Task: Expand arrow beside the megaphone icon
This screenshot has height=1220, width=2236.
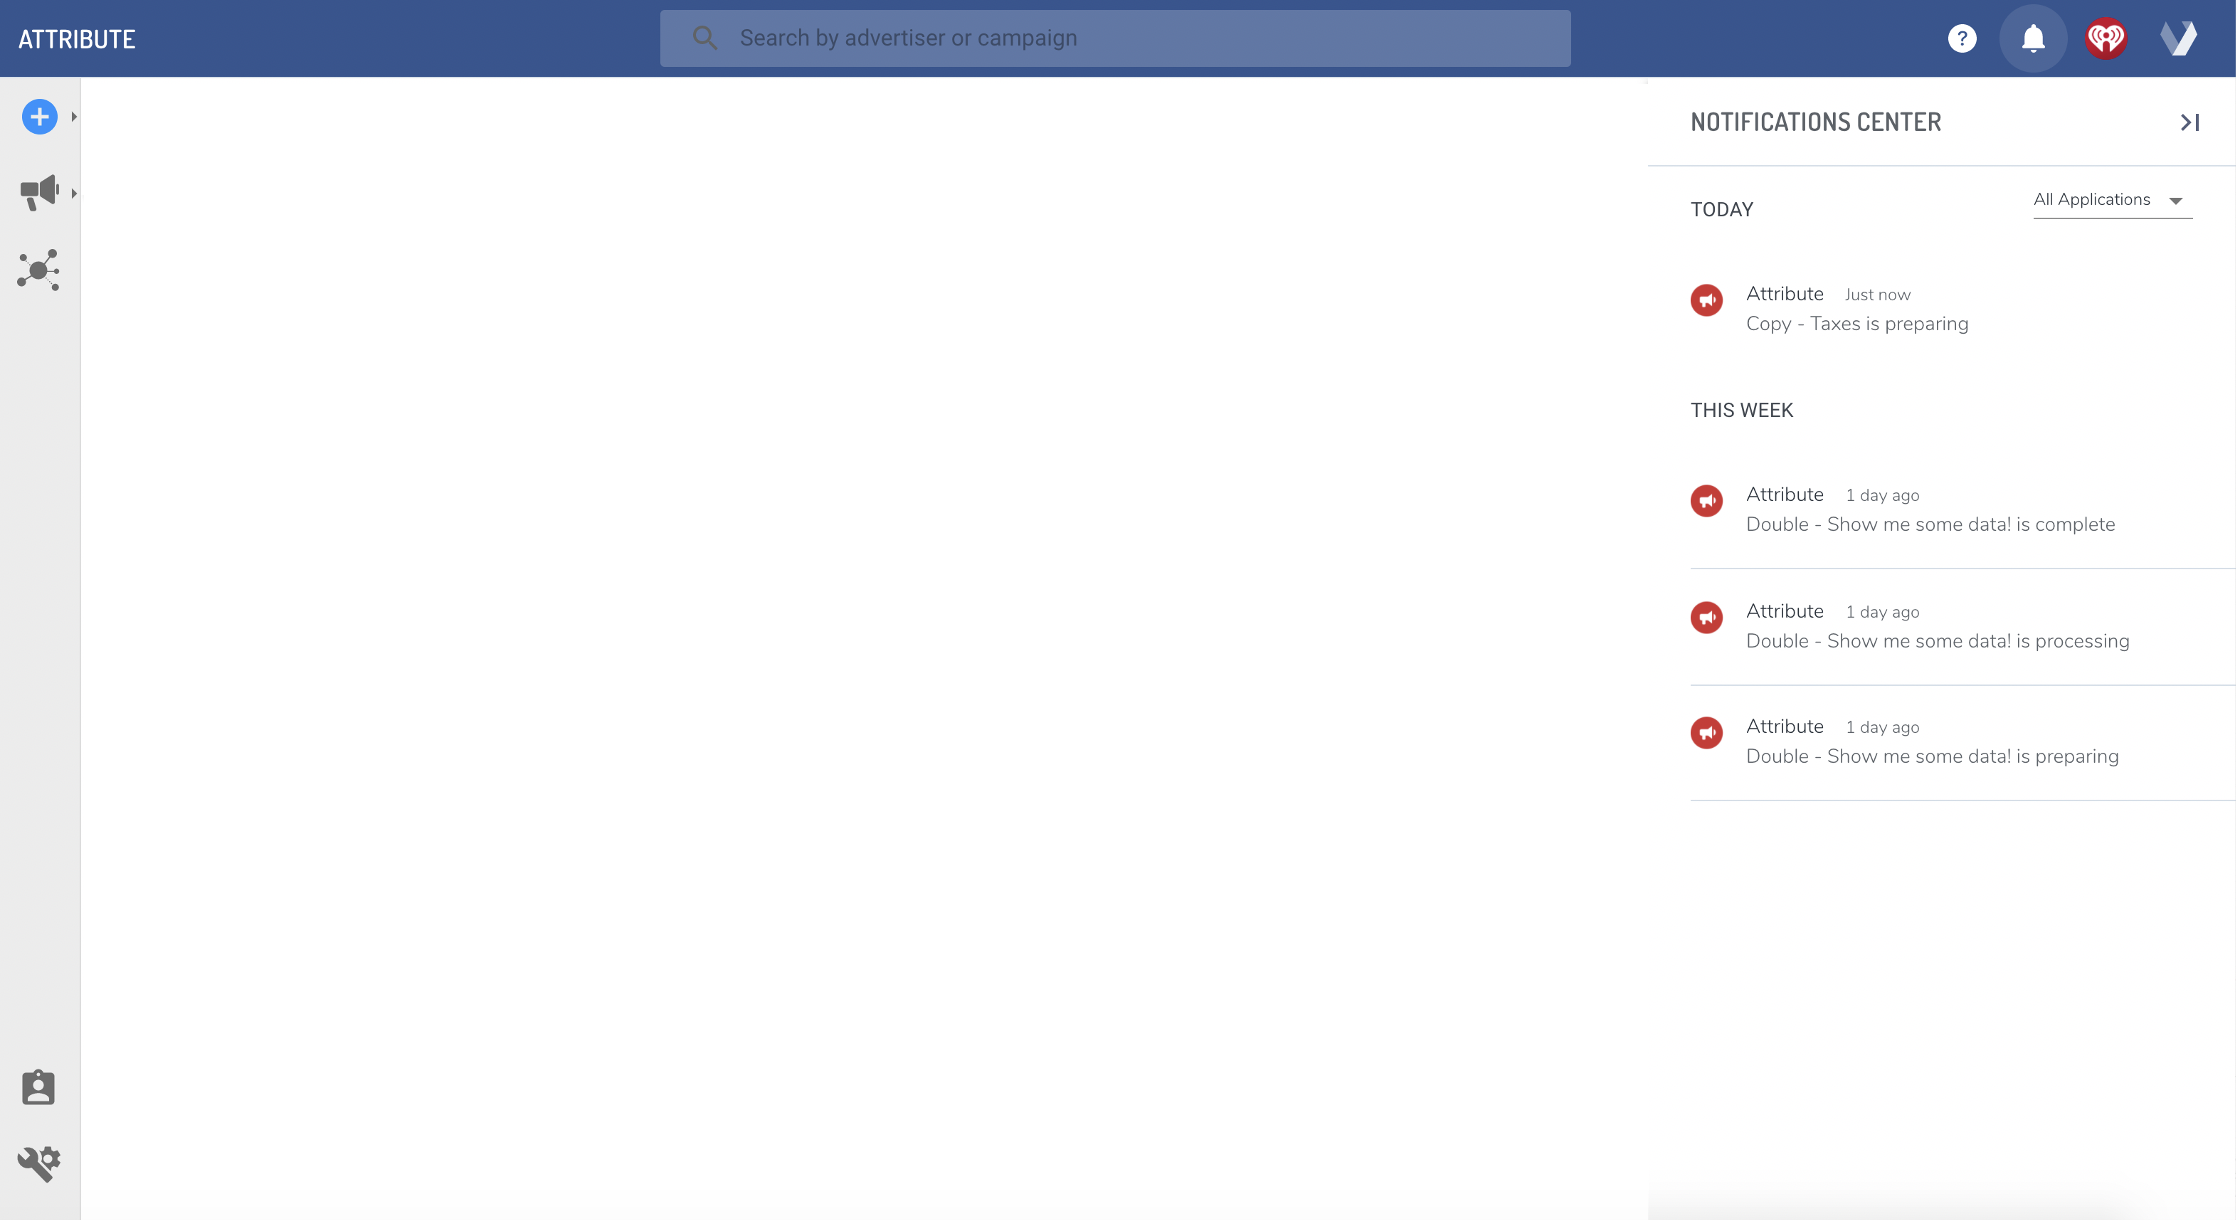Action: [74, 192]
